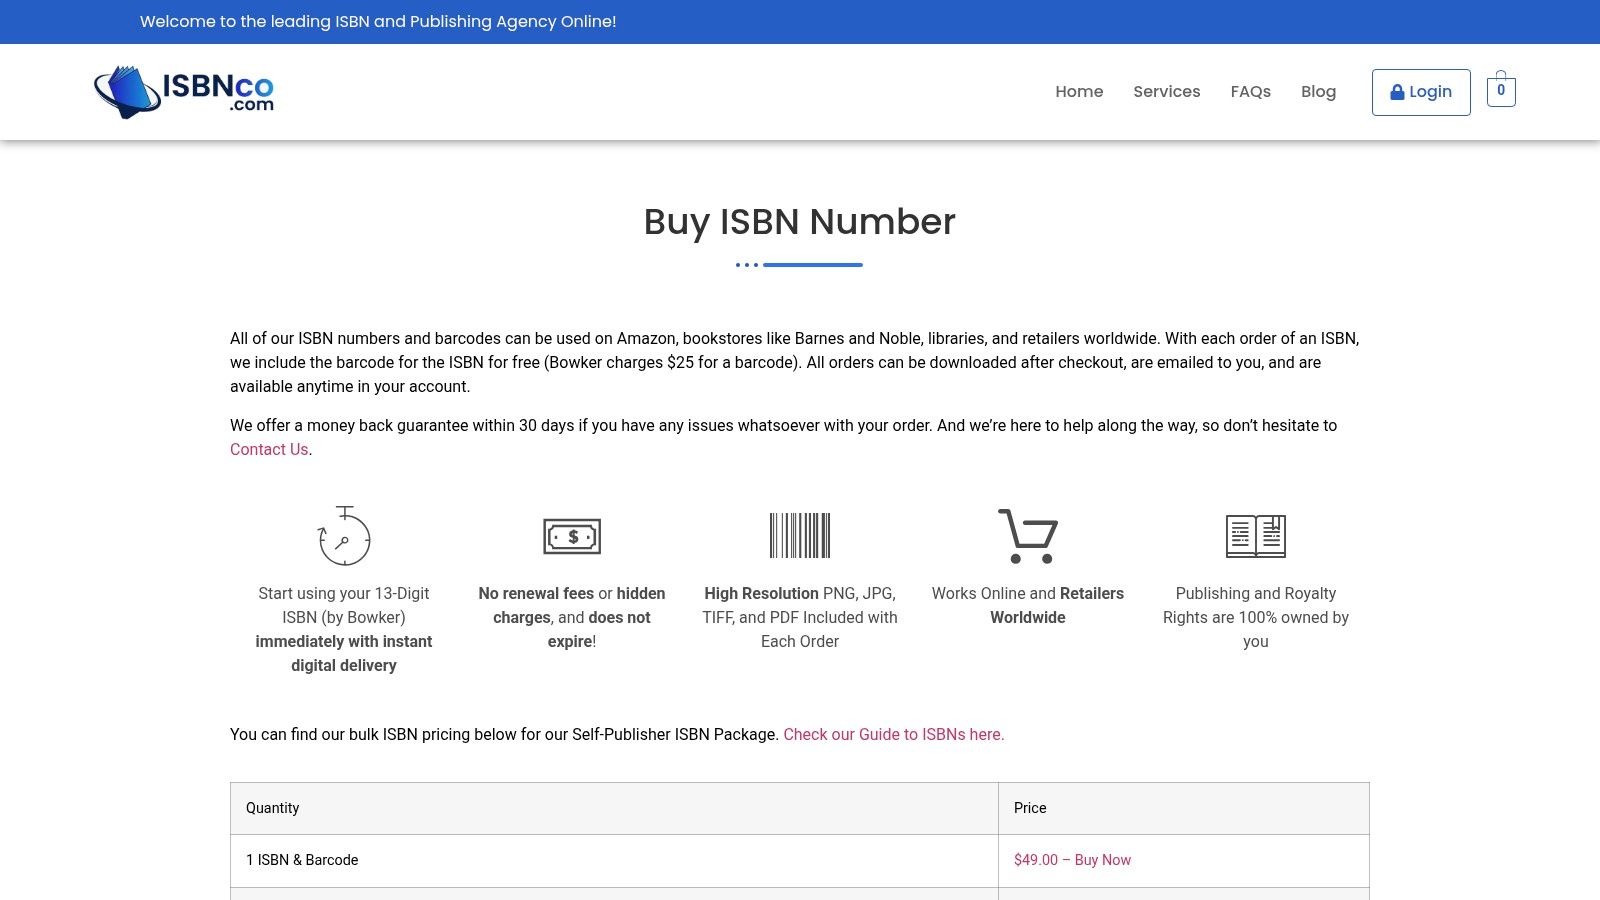Viewport: 1600px width, 900px height.
Task: Click the shopping cart retailers icon
Action: pos(1028,536)
